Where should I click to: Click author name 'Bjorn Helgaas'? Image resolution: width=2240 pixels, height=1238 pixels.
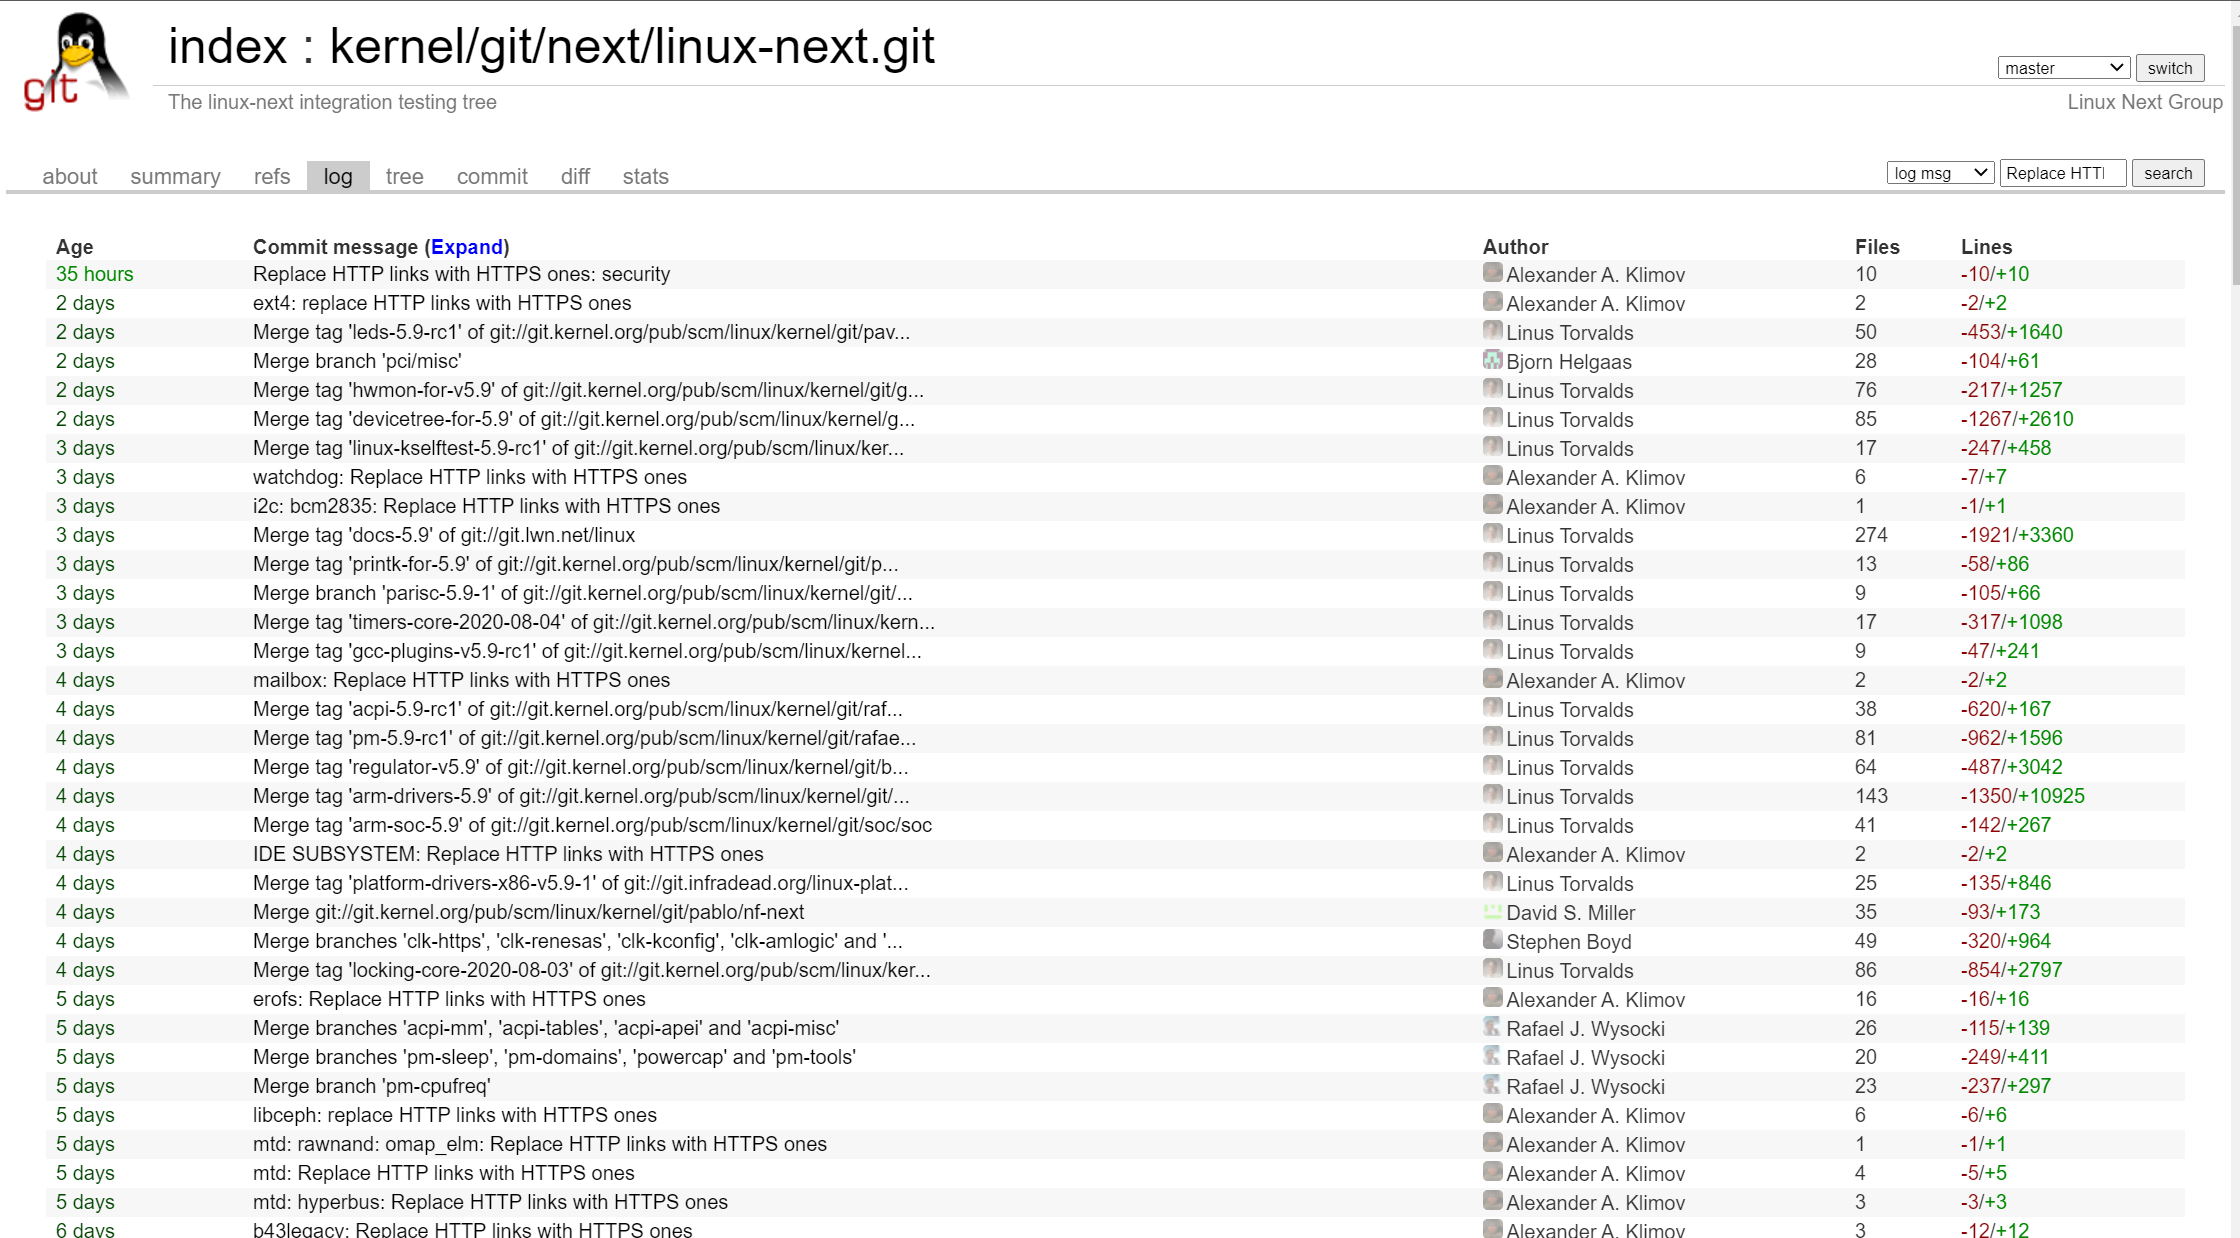[x=1569, y=362]
